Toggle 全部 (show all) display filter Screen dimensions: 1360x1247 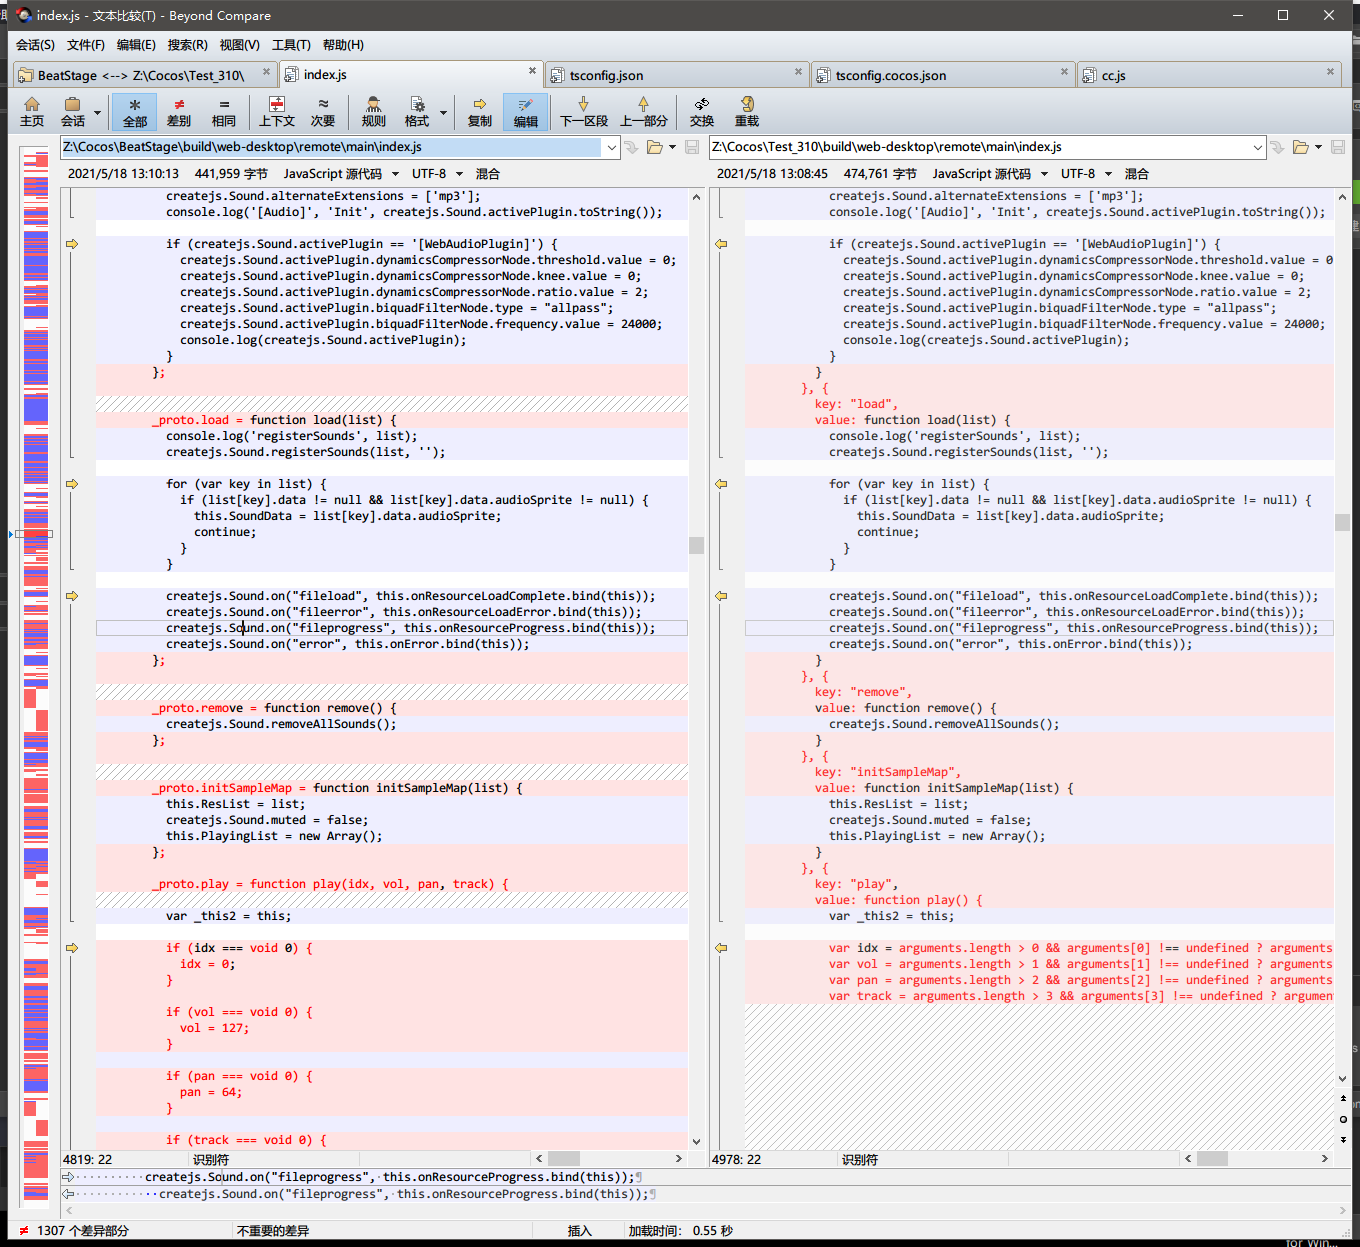[x=135, y=111]
